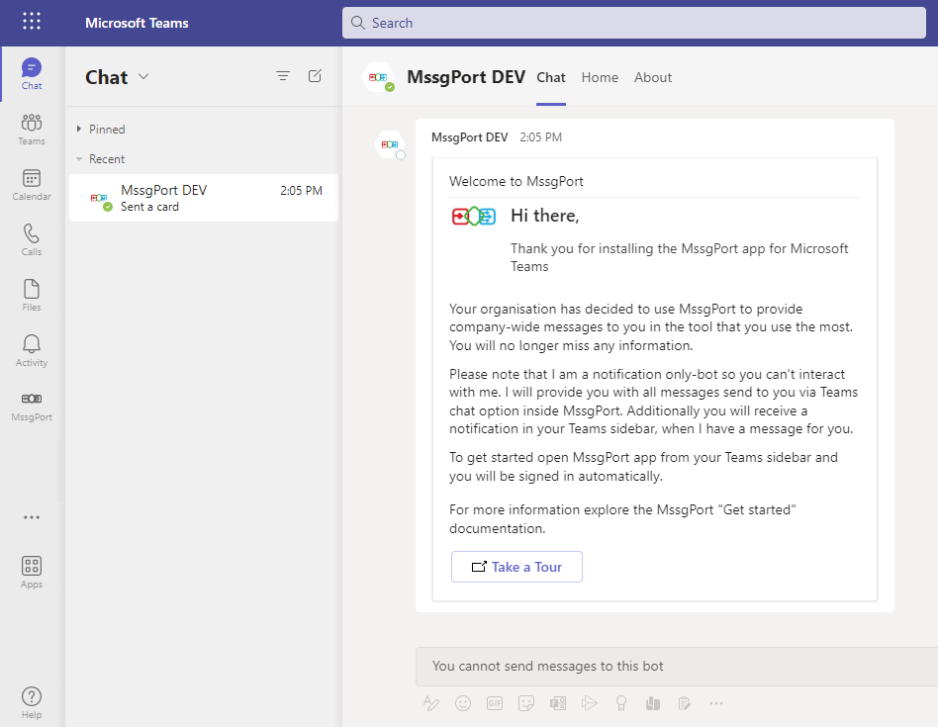
Task: Open the About tab for MssgPort DEV
Action: point(653,77)
